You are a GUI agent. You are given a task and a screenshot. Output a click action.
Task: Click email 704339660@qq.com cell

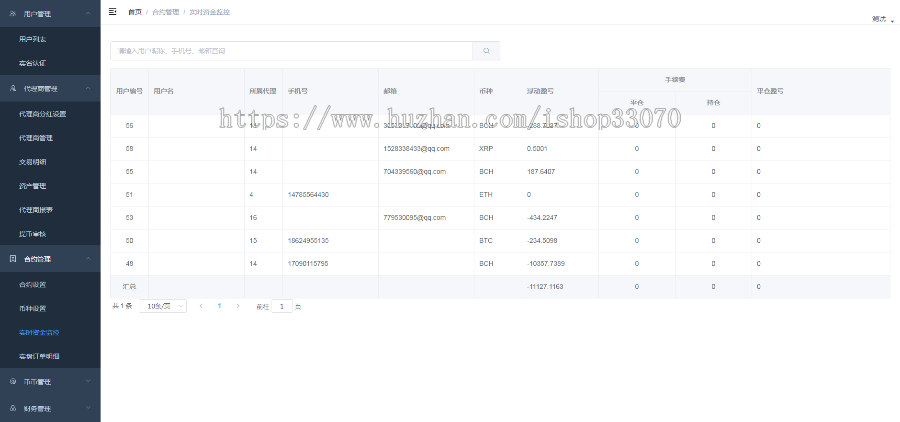click(x=414, y=172)
